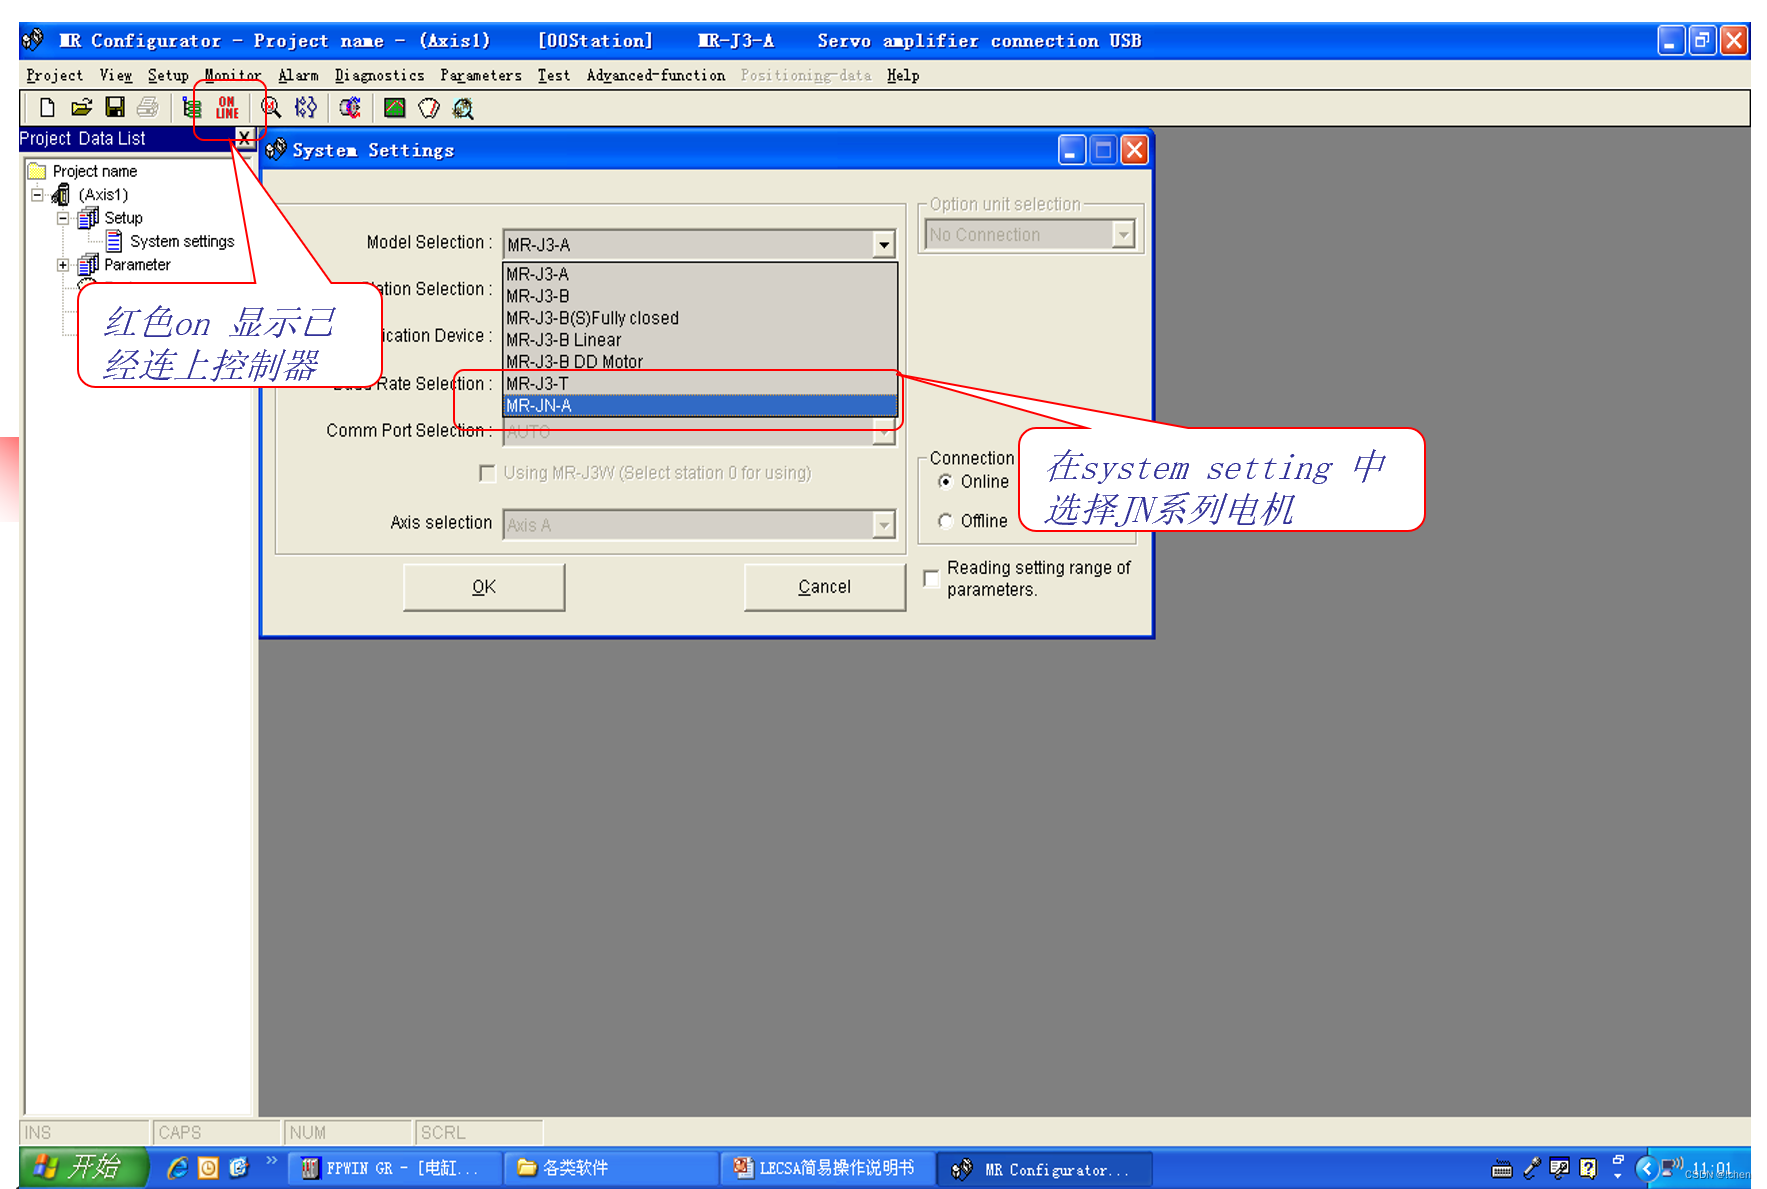Open the View menu
Screen dimensions: 1767x1189
115,75
